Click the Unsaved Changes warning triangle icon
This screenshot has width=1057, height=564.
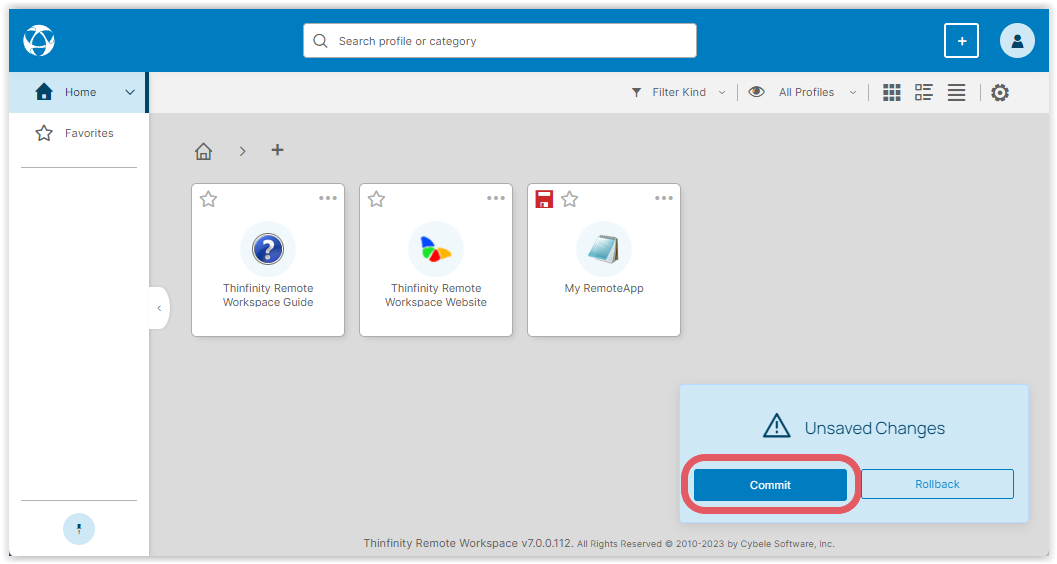(x=777, y=427)
